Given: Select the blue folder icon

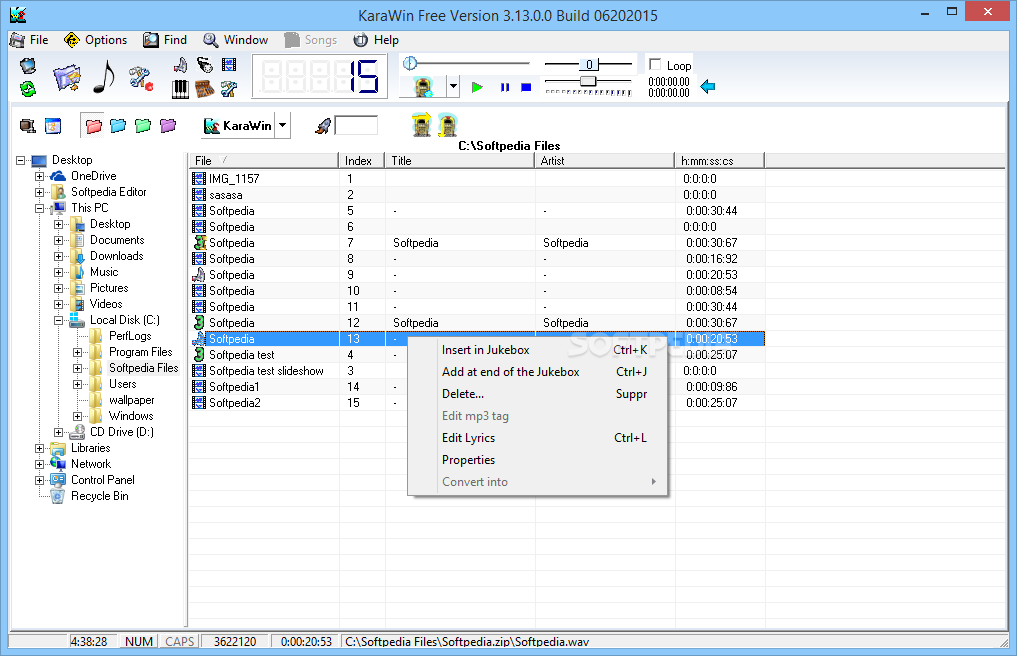Looking at the screenshot, I should (118, 126).
